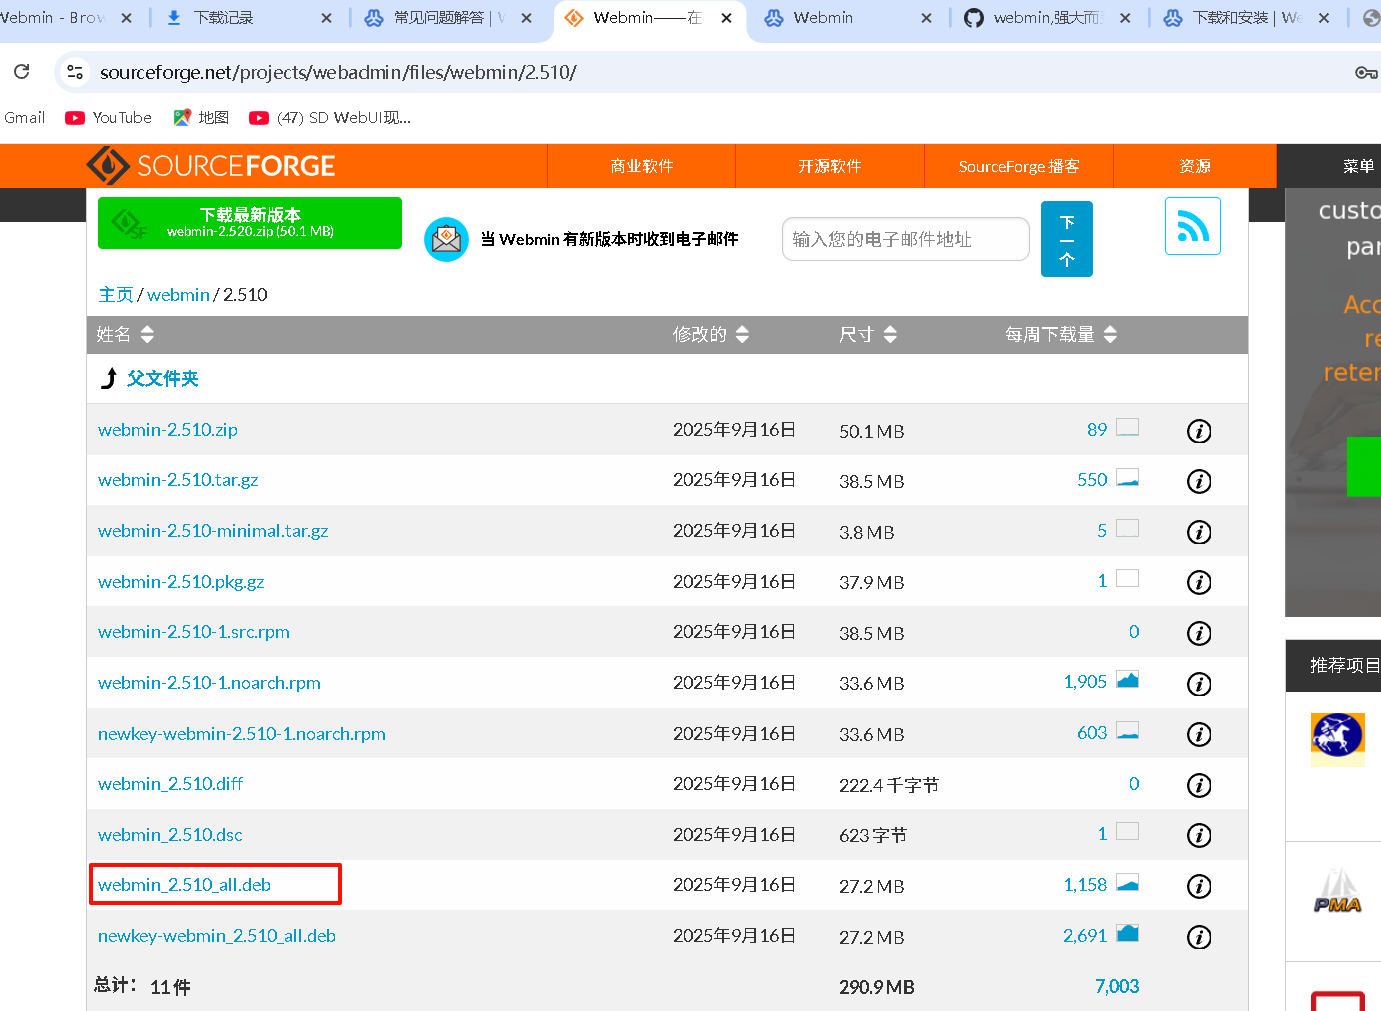The width and height of the screenshot is (1381, 1011).
Task: Open the SD WebUI YouTube bookmark
Action: click(x=330, y=117)
